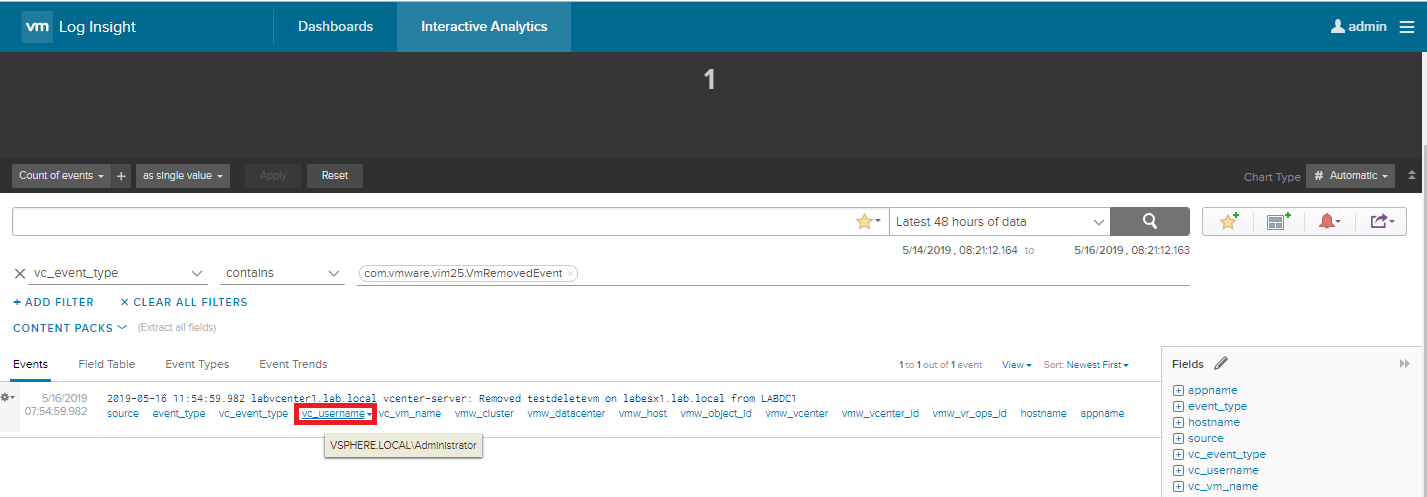1427x497 pixels.
Task: Remove com.vmware.vim25.VmRemovedEvent filter value
Action: [x=570, y=274]
